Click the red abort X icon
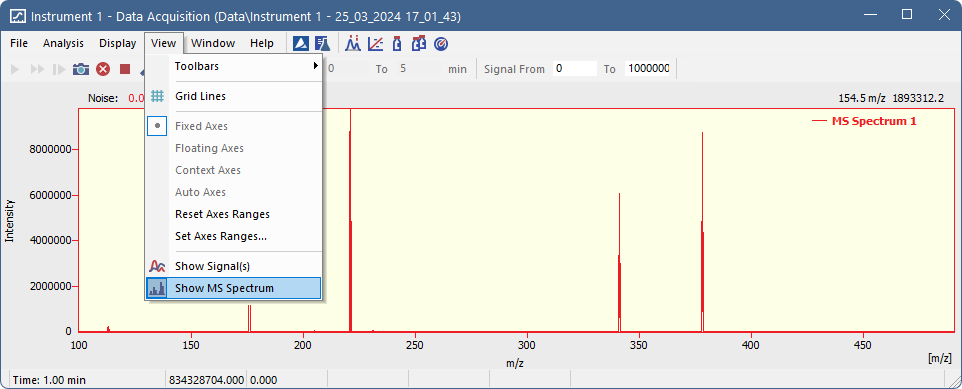The width and height of the screenshot is (962, 389). pyautogui.click(x=102, y=69)
